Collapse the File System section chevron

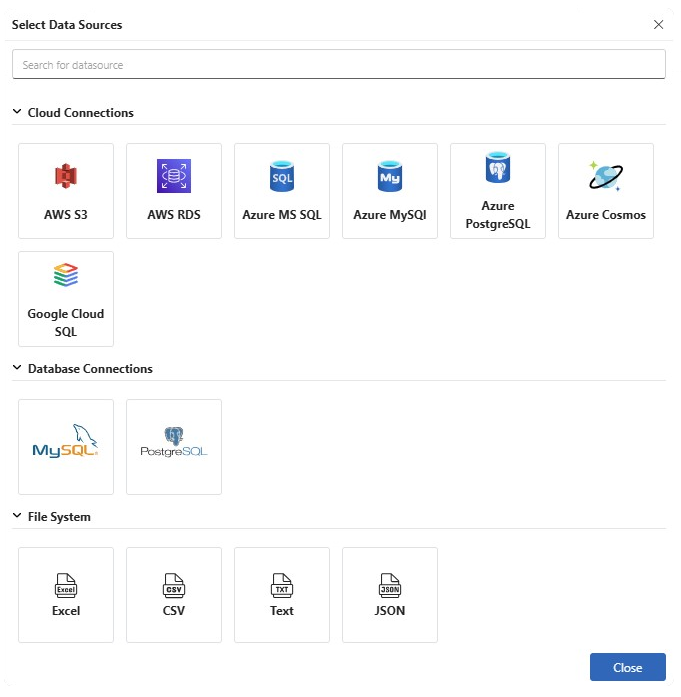click(x=17, y=517)
